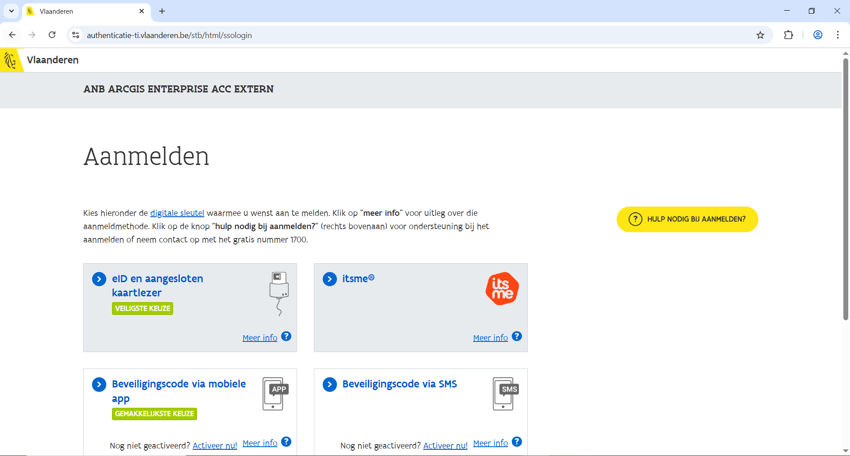Viewport: 850px width, 456px height.
Task: Open the Extensions puzzle icon
Action: tap(788, 35)
